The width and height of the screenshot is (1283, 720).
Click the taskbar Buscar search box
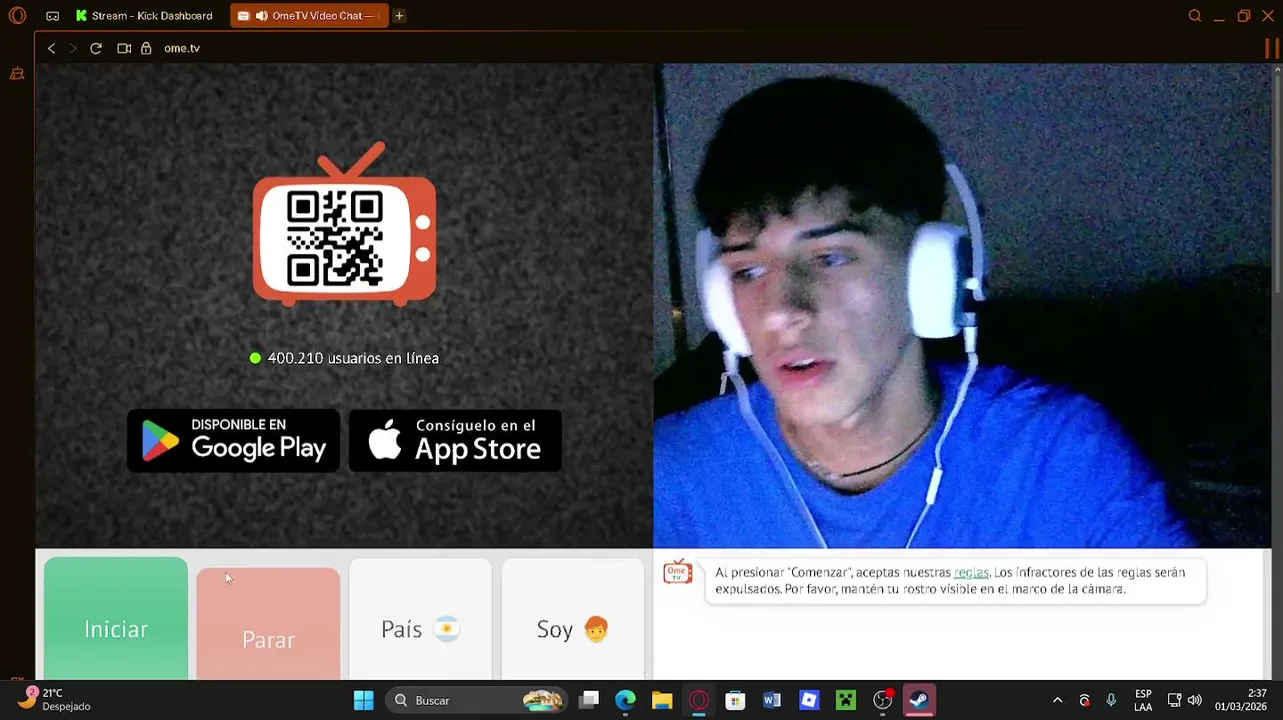475,700
